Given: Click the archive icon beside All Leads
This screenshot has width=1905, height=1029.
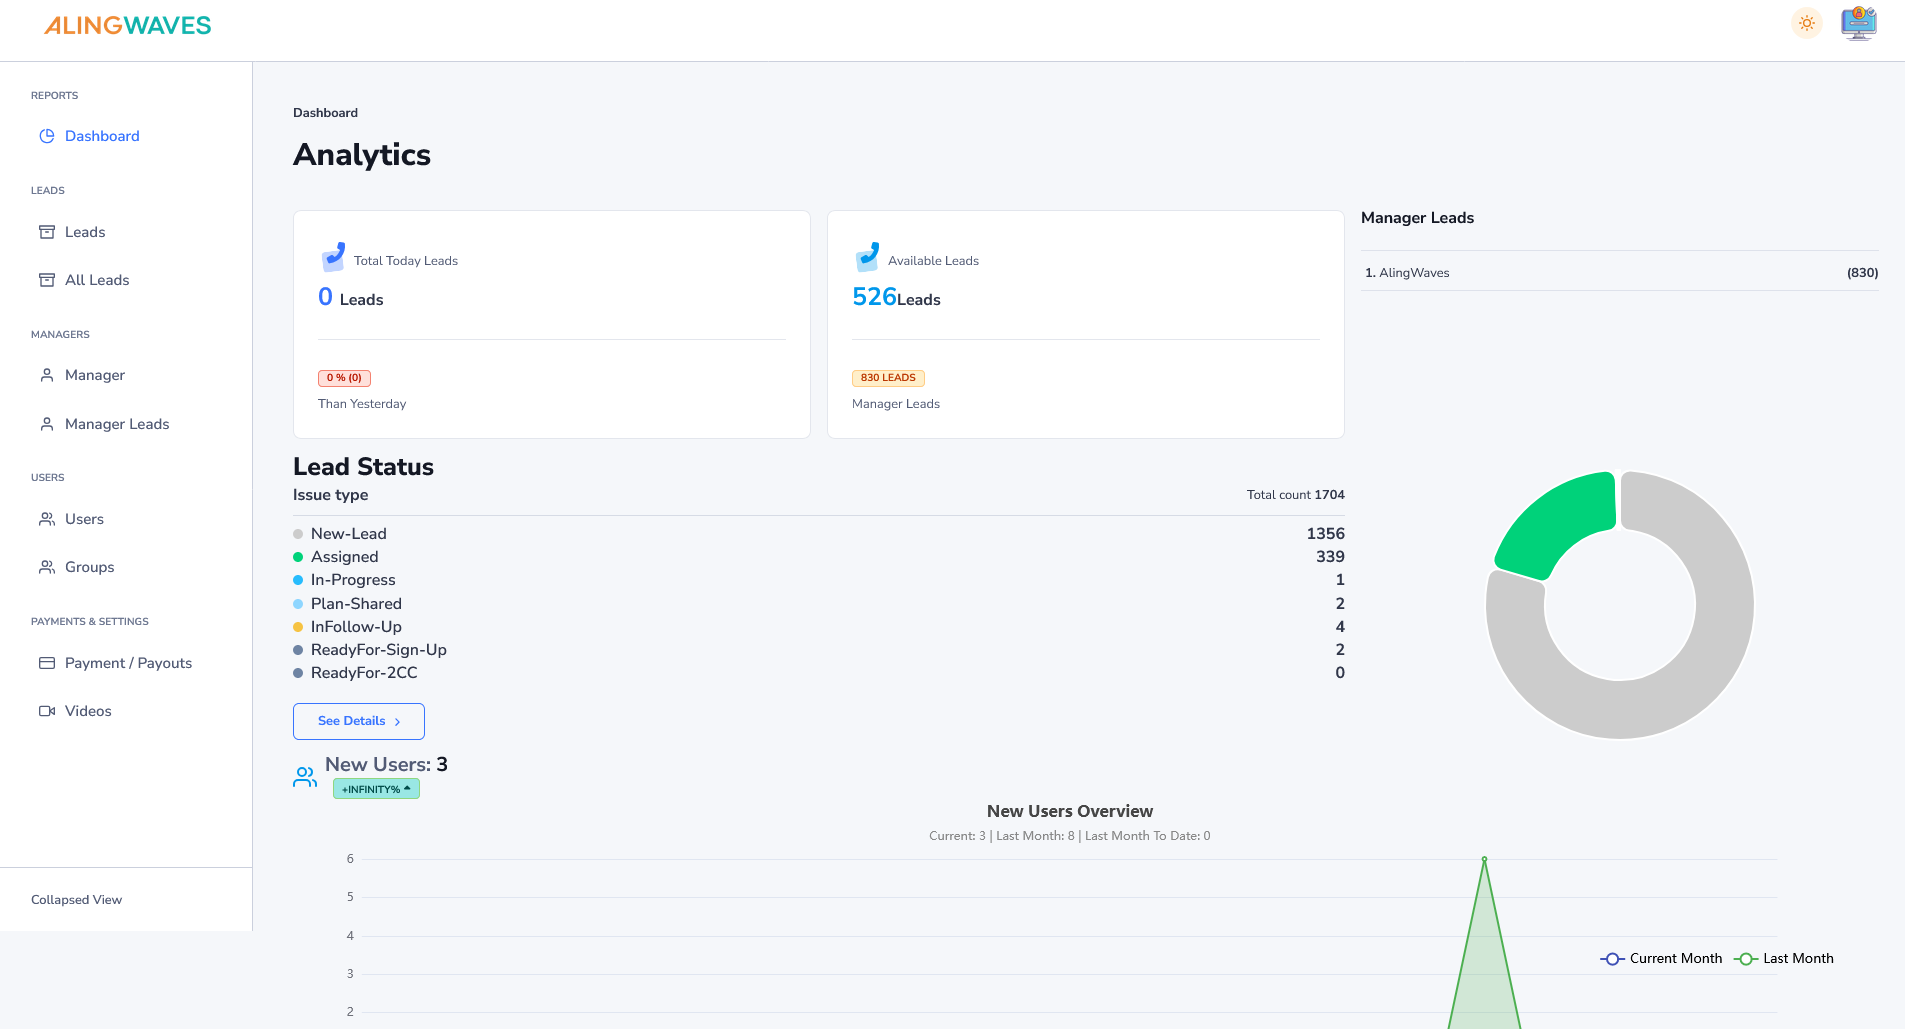Looking at the screenshot, I should (x=47, y=280).
